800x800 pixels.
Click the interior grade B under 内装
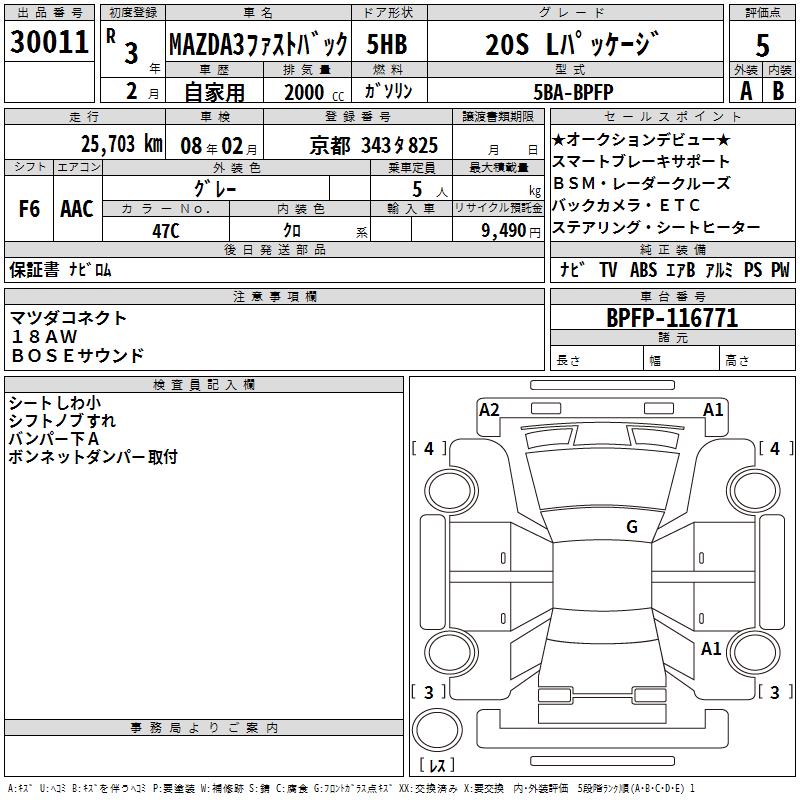(778, 91)
